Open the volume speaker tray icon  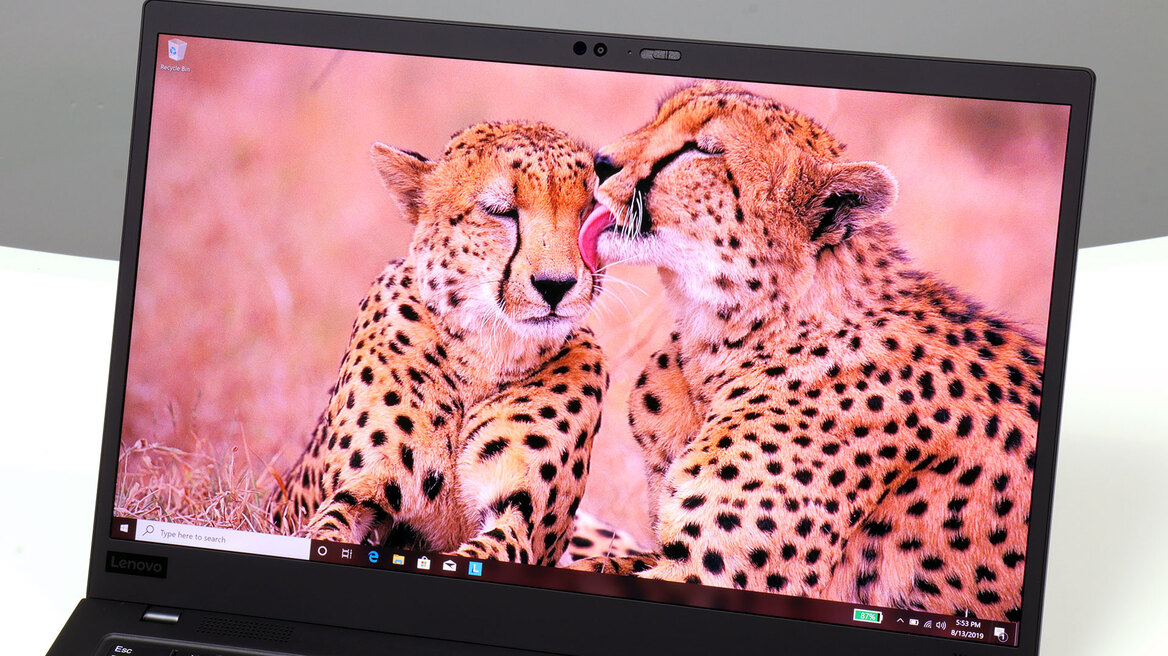941,625
